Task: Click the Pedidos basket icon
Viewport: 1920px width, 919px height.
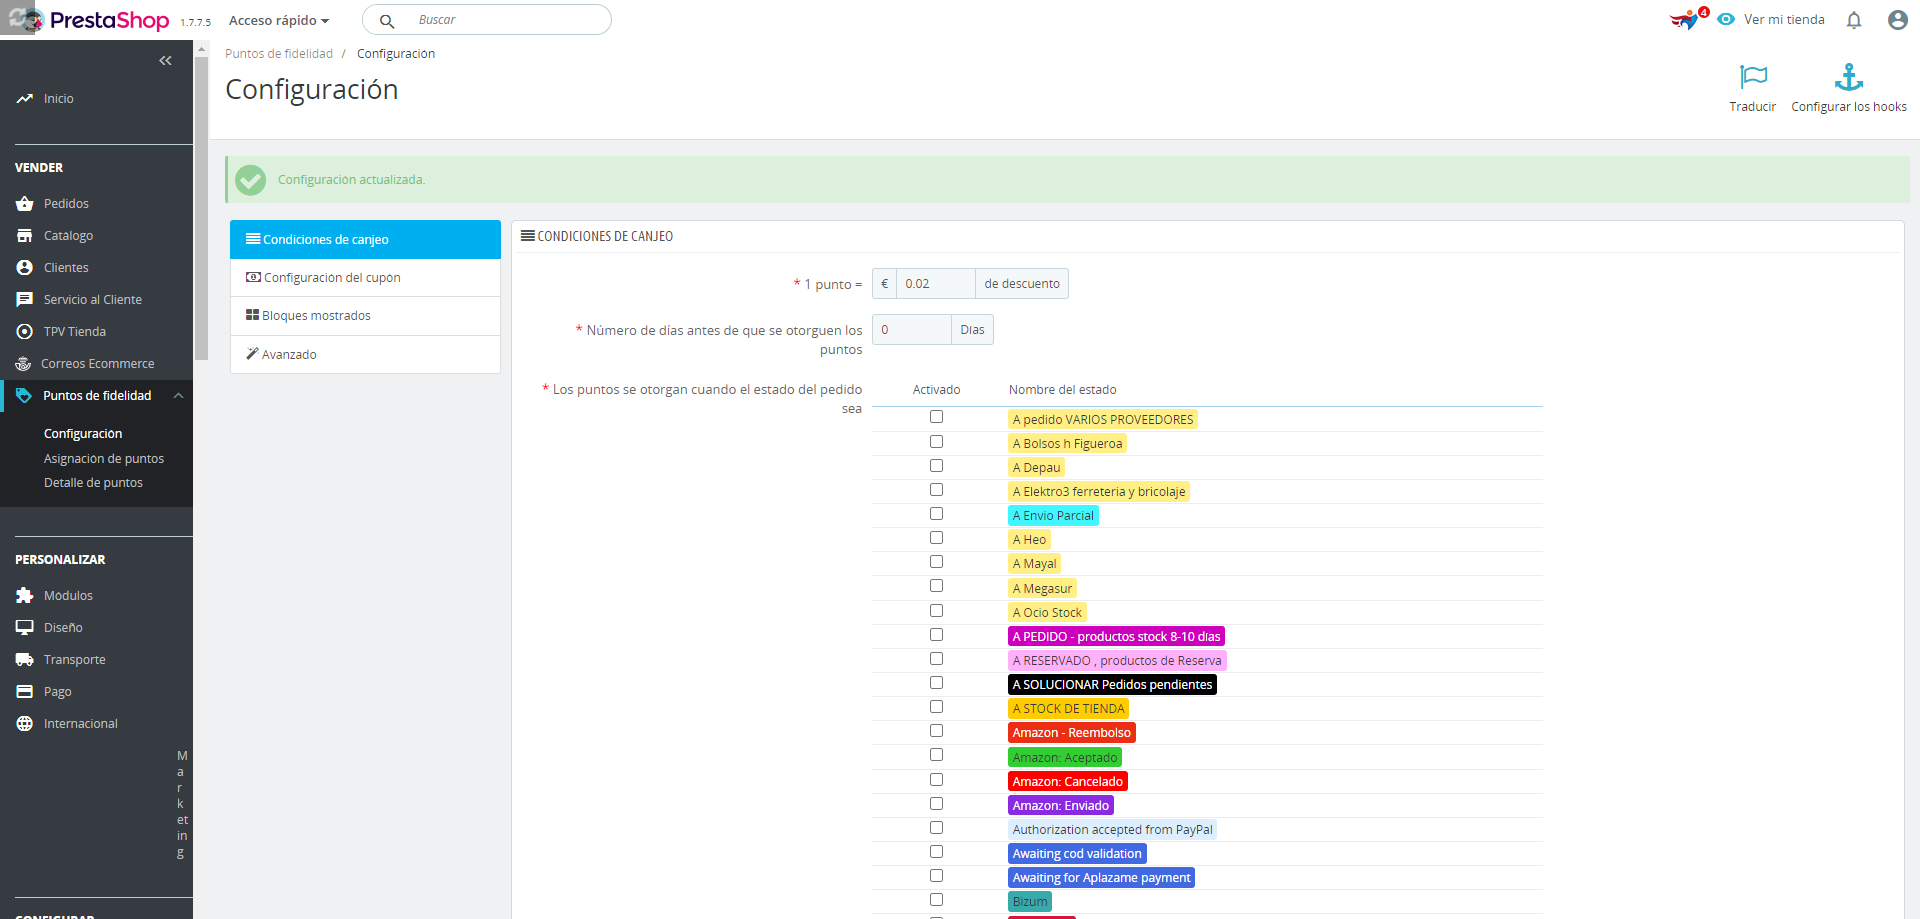Action: [x=25, y=204]
